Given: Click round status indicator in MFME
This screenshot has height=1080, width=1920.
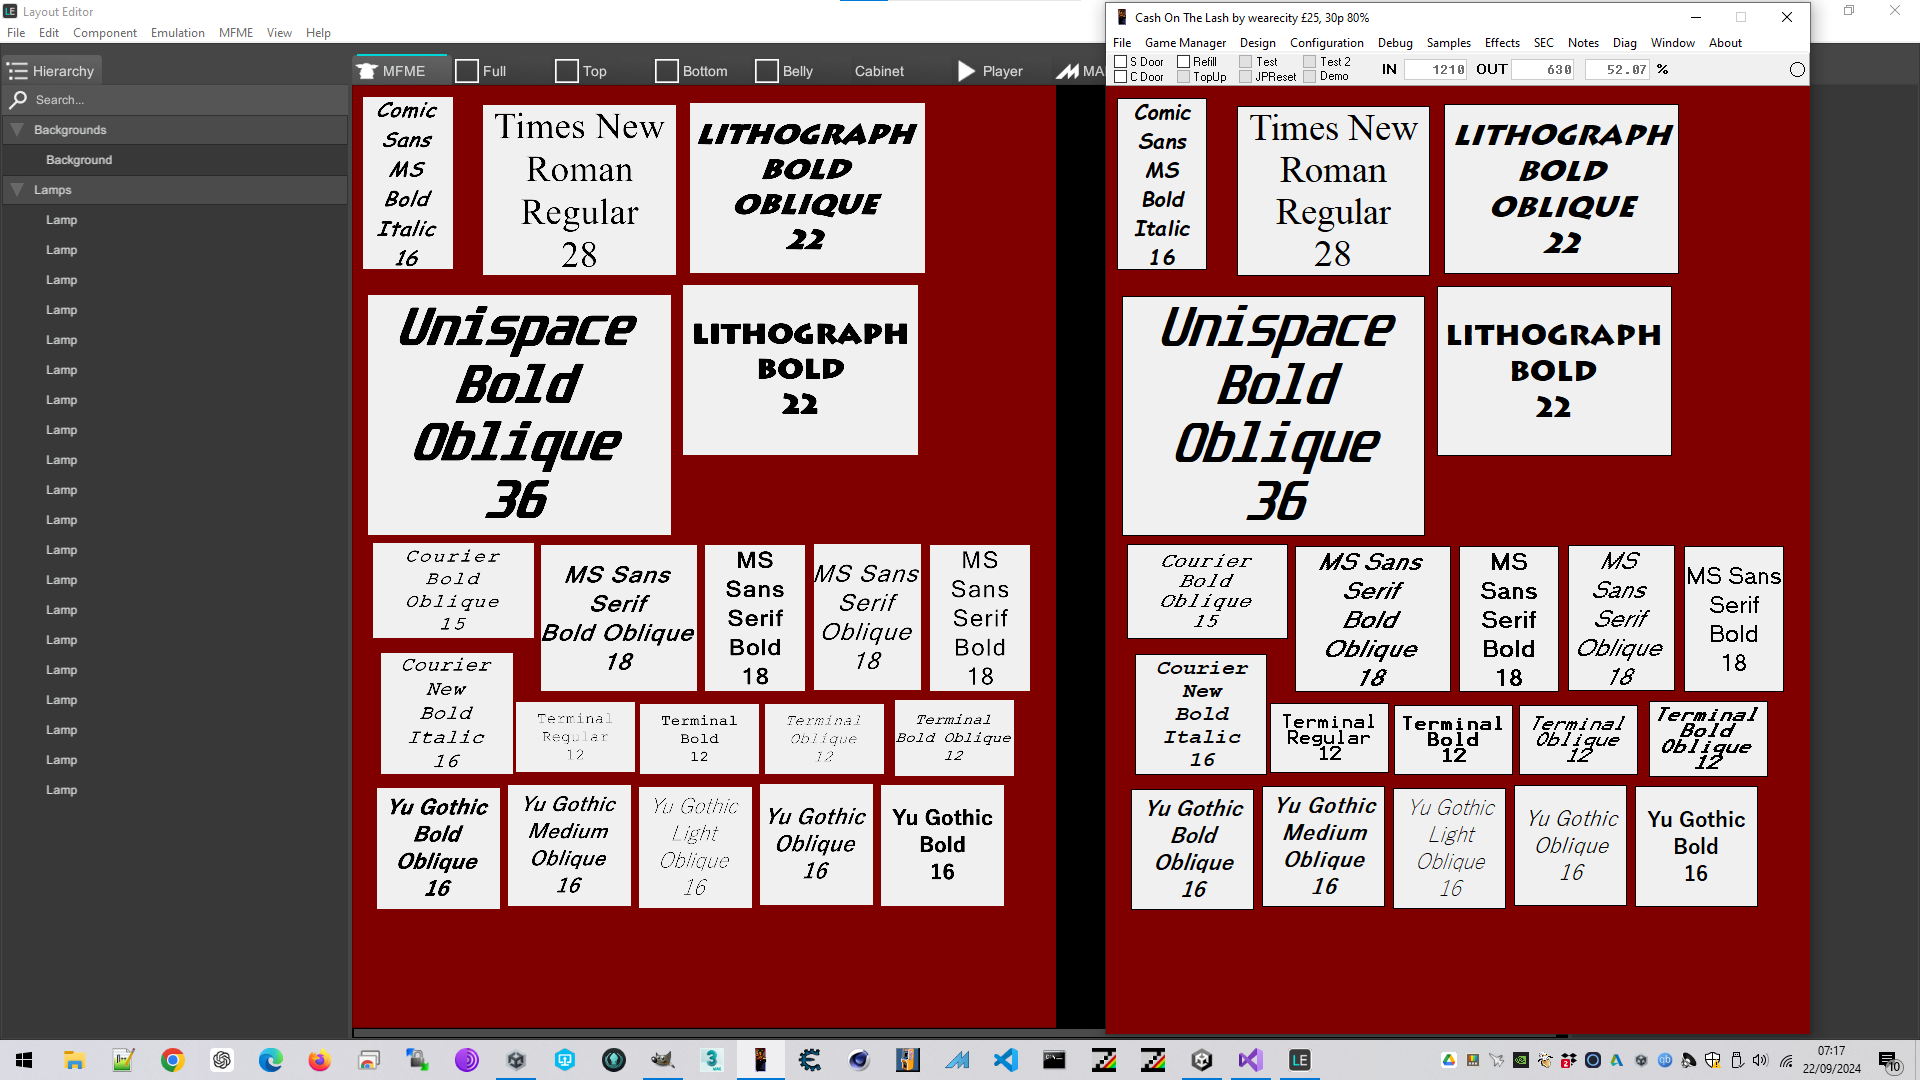Looking at the screenshot, I should coord(1797,70).
